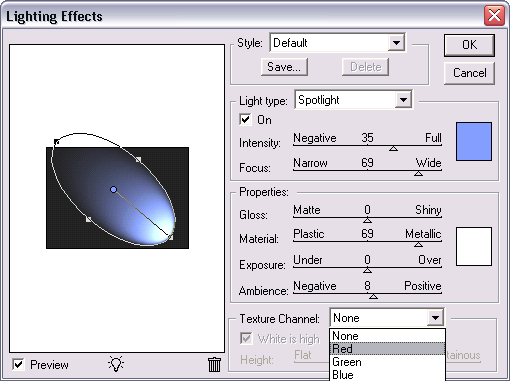Screen dimensions: 510x381
Task: Click the Intensity slider thumb
Action: [x=393, y=148]
